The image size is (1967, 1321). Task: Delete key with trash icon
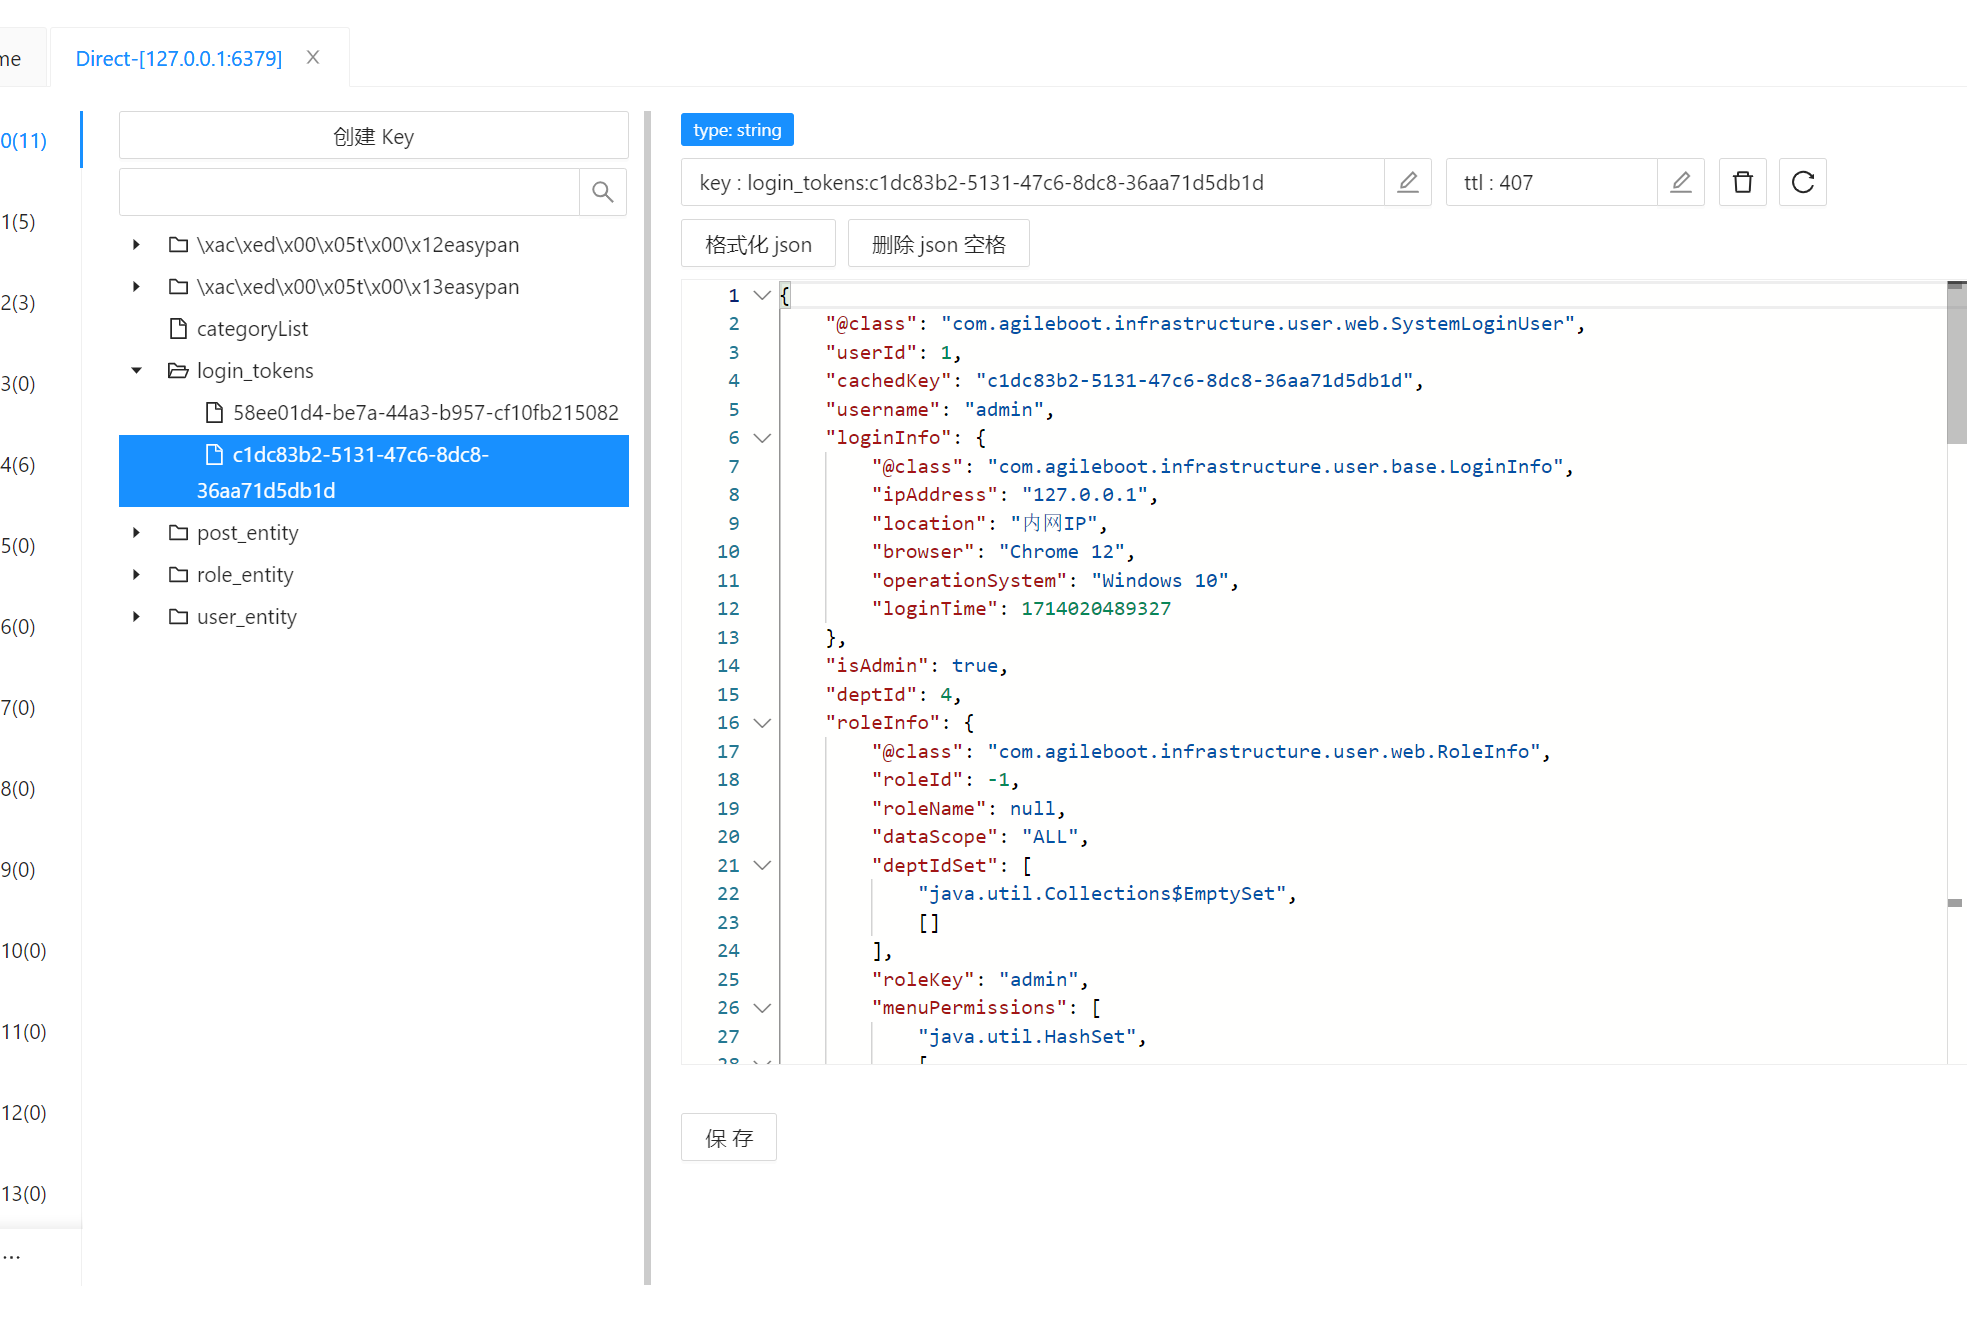coord(1743,182)
